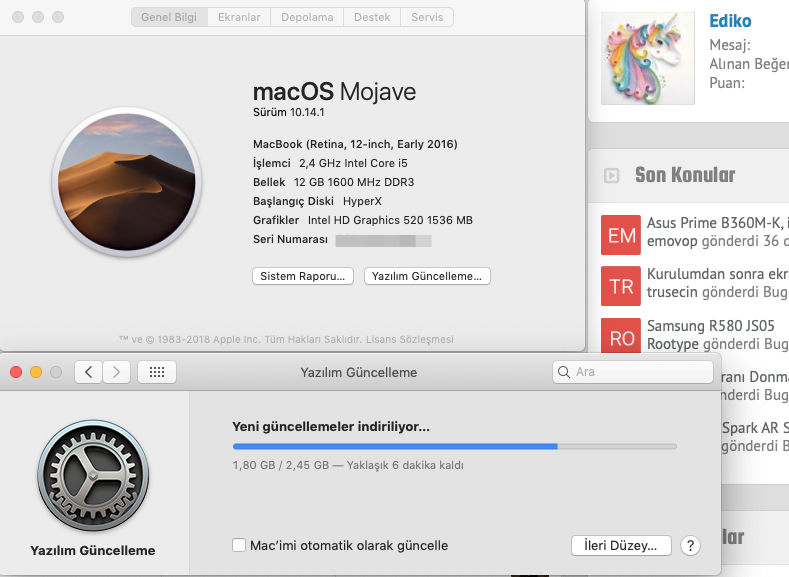
Task: Open İleri Düzey options
Action: 620,546
